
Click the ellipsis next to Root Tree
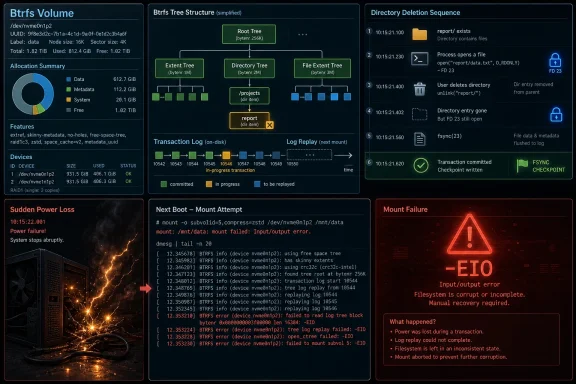pyautogui.click(x=303, y=35)
